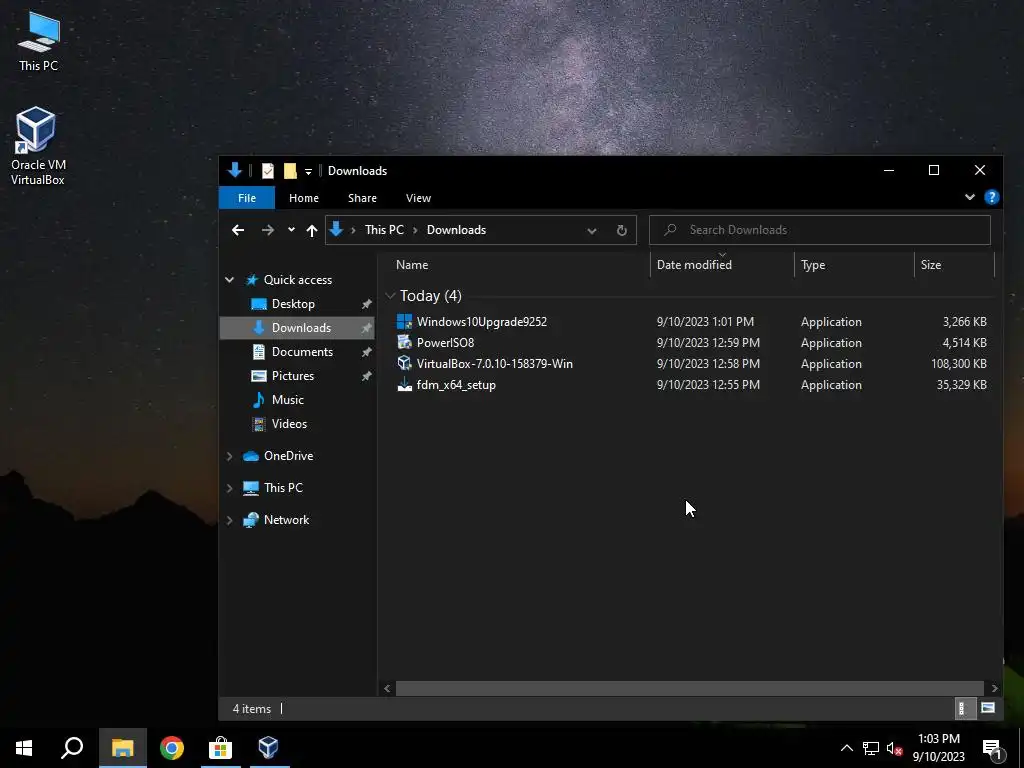Image resolution: width=1024 pixels, height=768 pixels.
Task: Open Desktop in the navigation pane
Action: click(293, 304)
